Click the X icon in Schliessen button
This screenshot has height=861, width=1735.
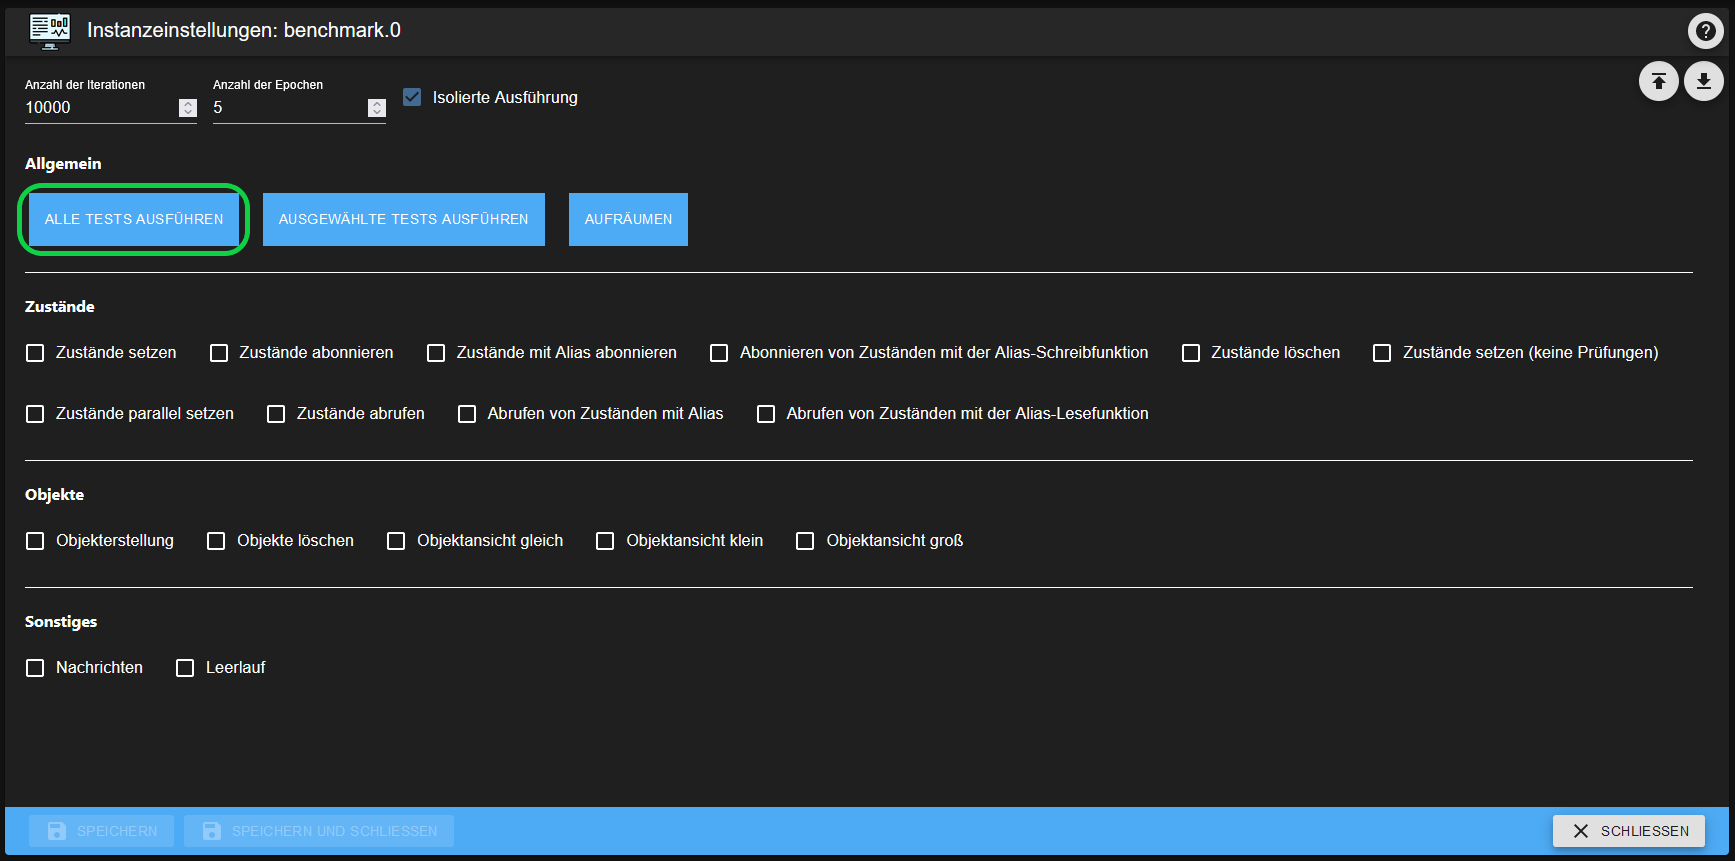[1580, 831]
